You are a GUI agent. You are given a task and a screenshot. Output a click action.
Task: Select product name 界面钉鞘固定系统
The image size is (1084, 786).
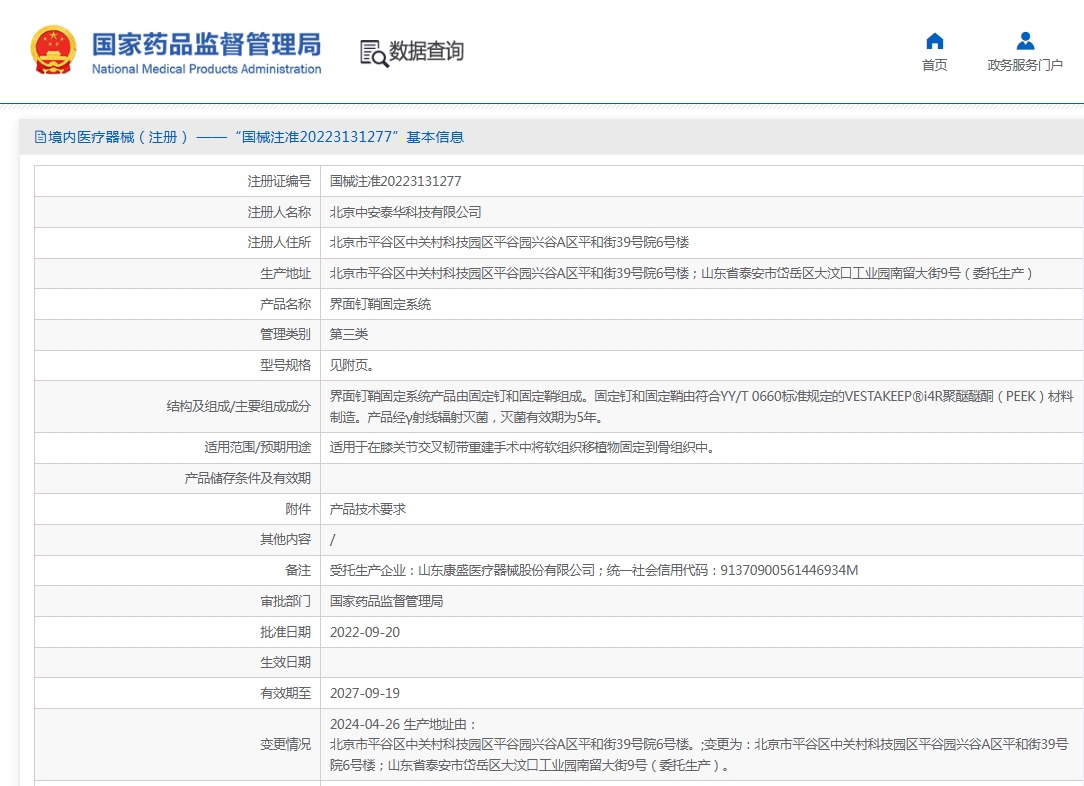[380, 304]
